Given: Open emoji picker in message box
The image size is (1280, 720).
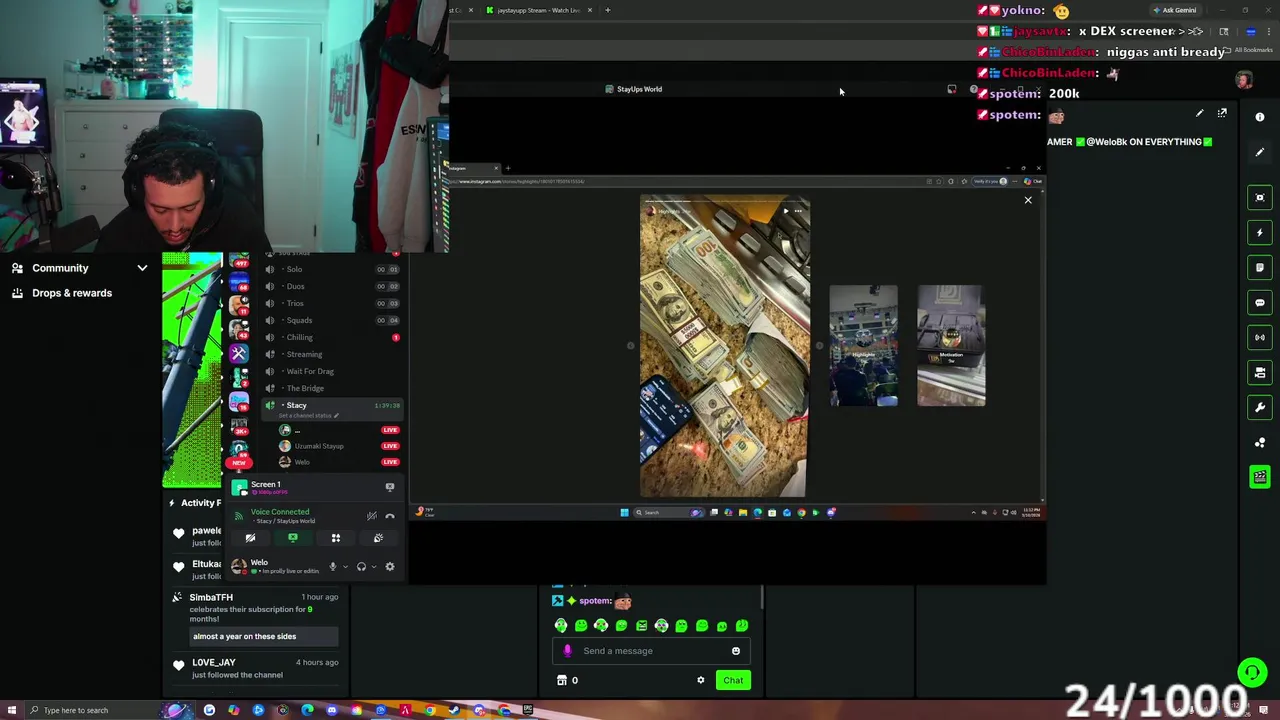Looking at the screenshot, I should (x=736, y=651).
